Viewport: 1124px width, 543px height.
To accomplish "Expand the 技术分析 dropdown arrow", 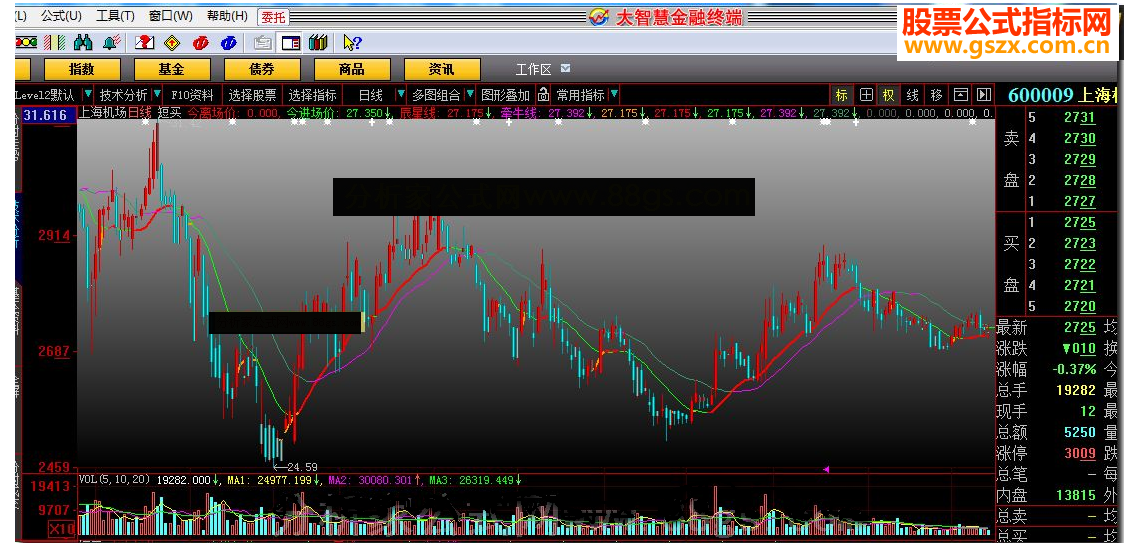I will (156, 94).
